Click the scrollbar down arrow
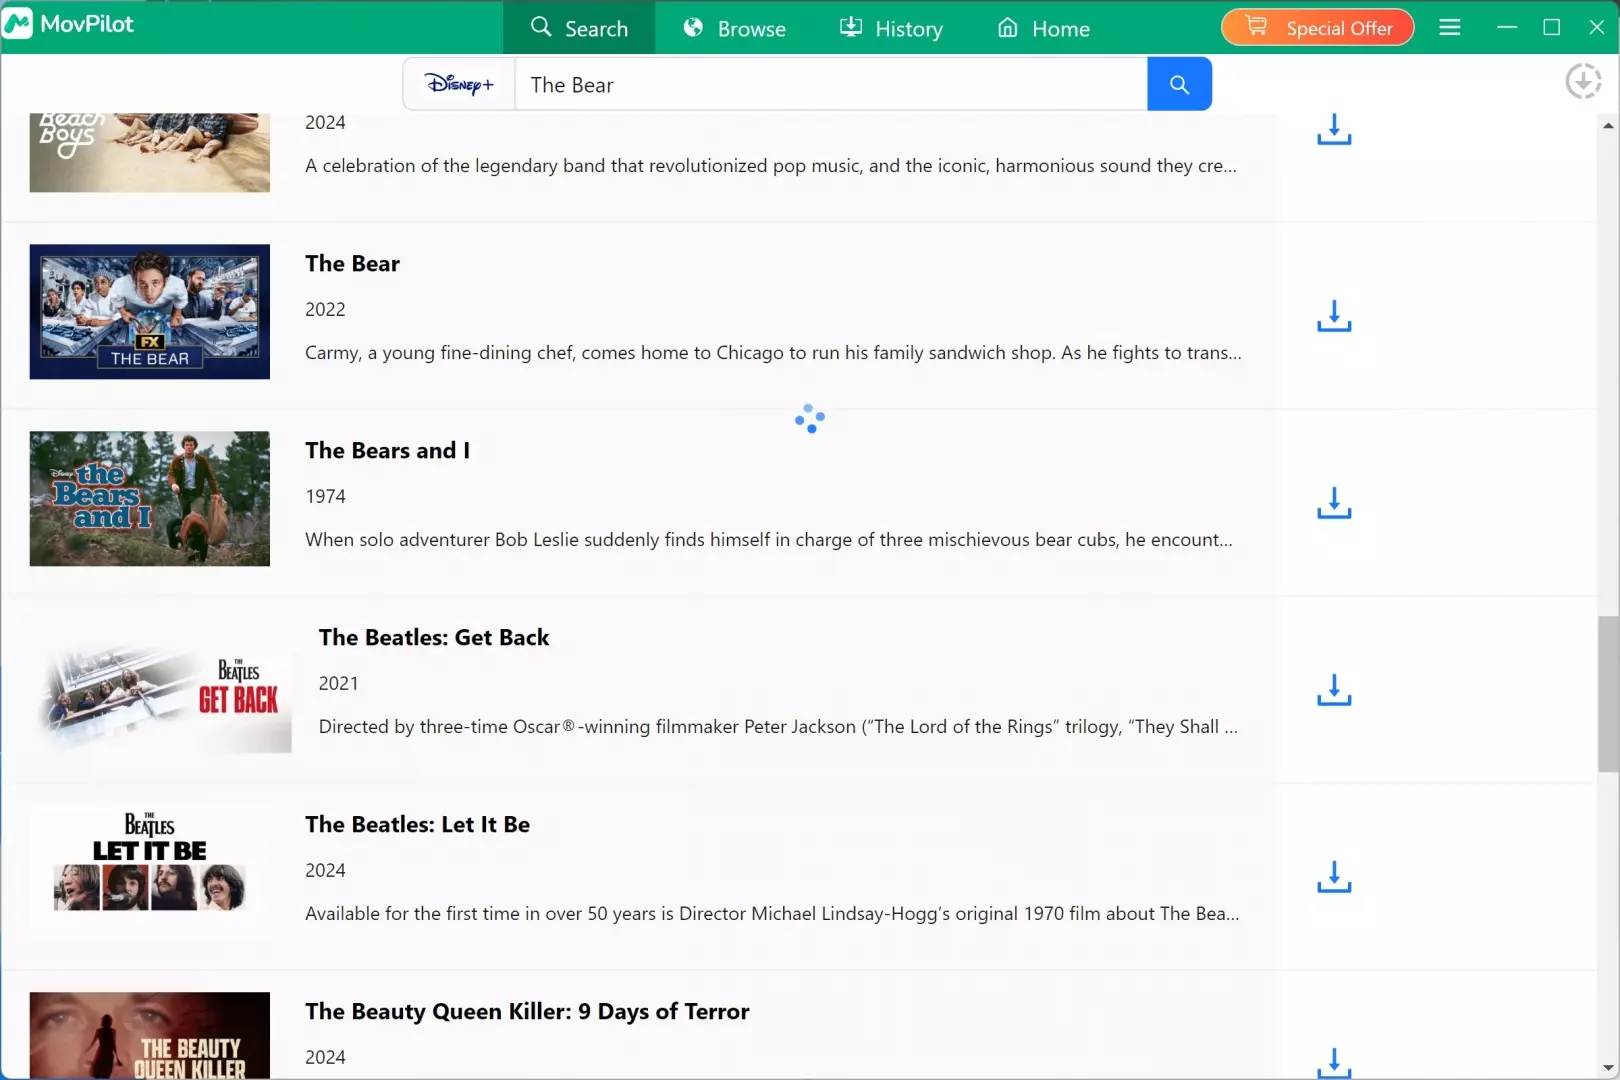This screenshot has height=1080, width=1620. [x=1608, y=1067]
